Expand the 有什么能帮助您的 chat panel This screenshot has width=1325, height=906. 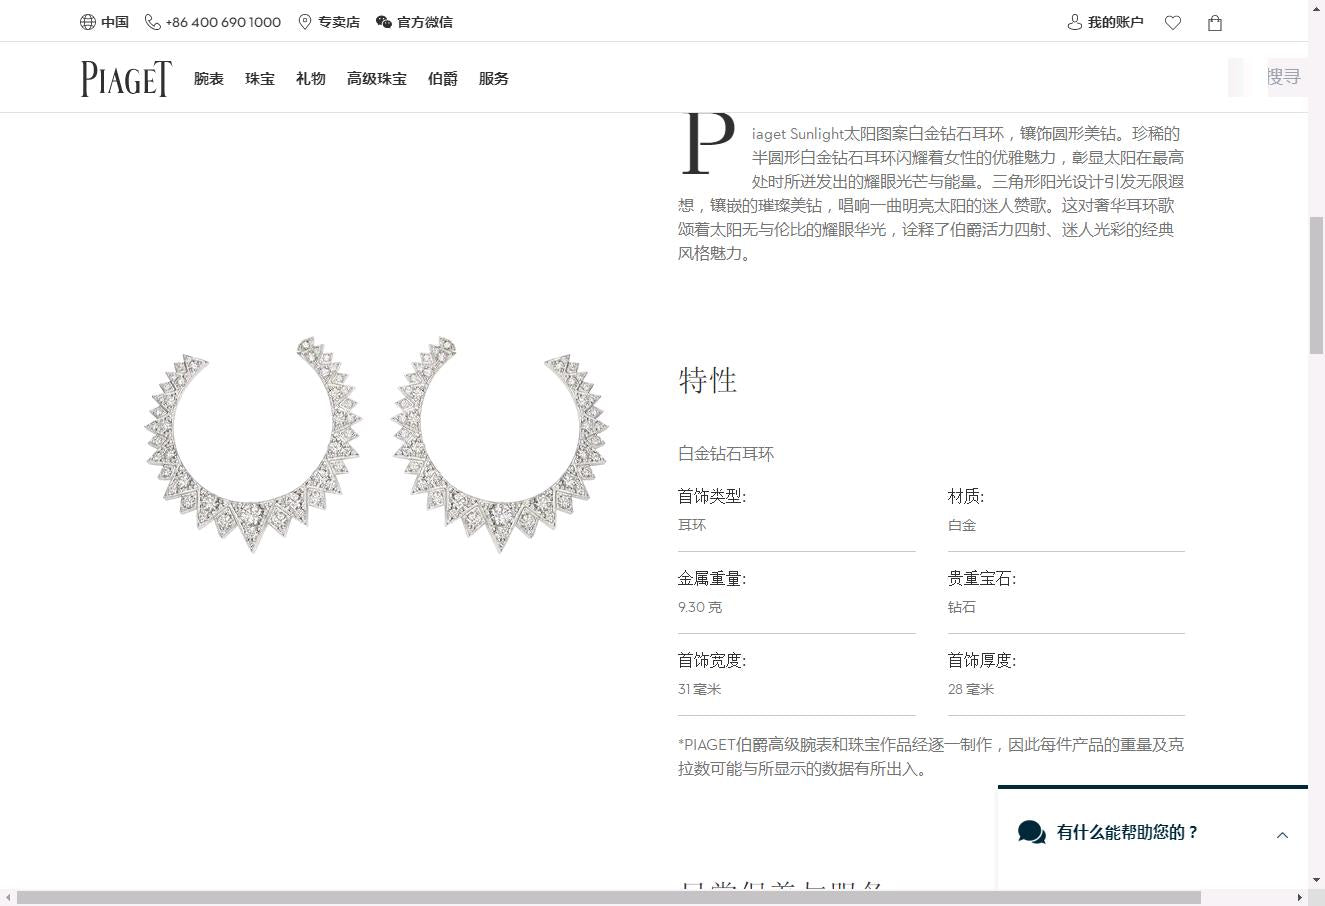coord(1282,835)
